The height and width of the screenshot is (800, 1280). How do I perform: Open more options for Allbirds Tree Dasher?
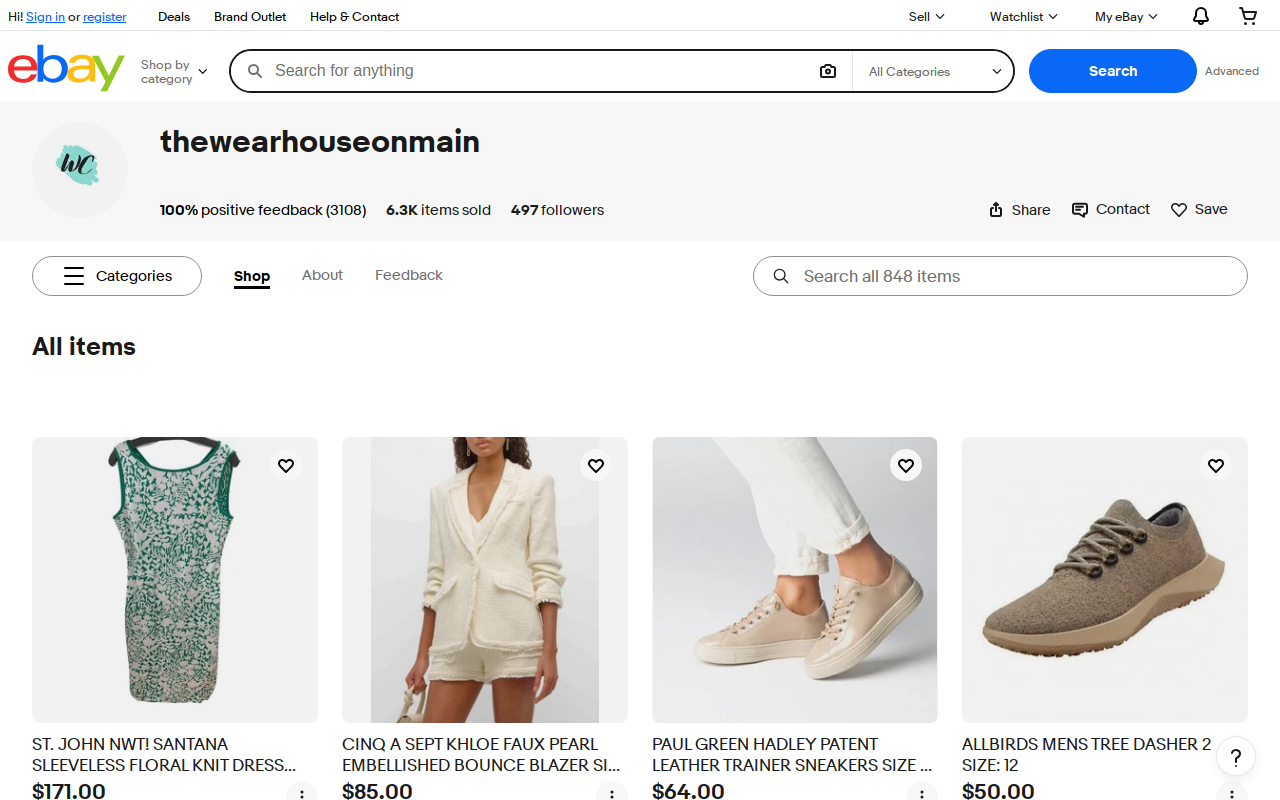(1232, 793)
